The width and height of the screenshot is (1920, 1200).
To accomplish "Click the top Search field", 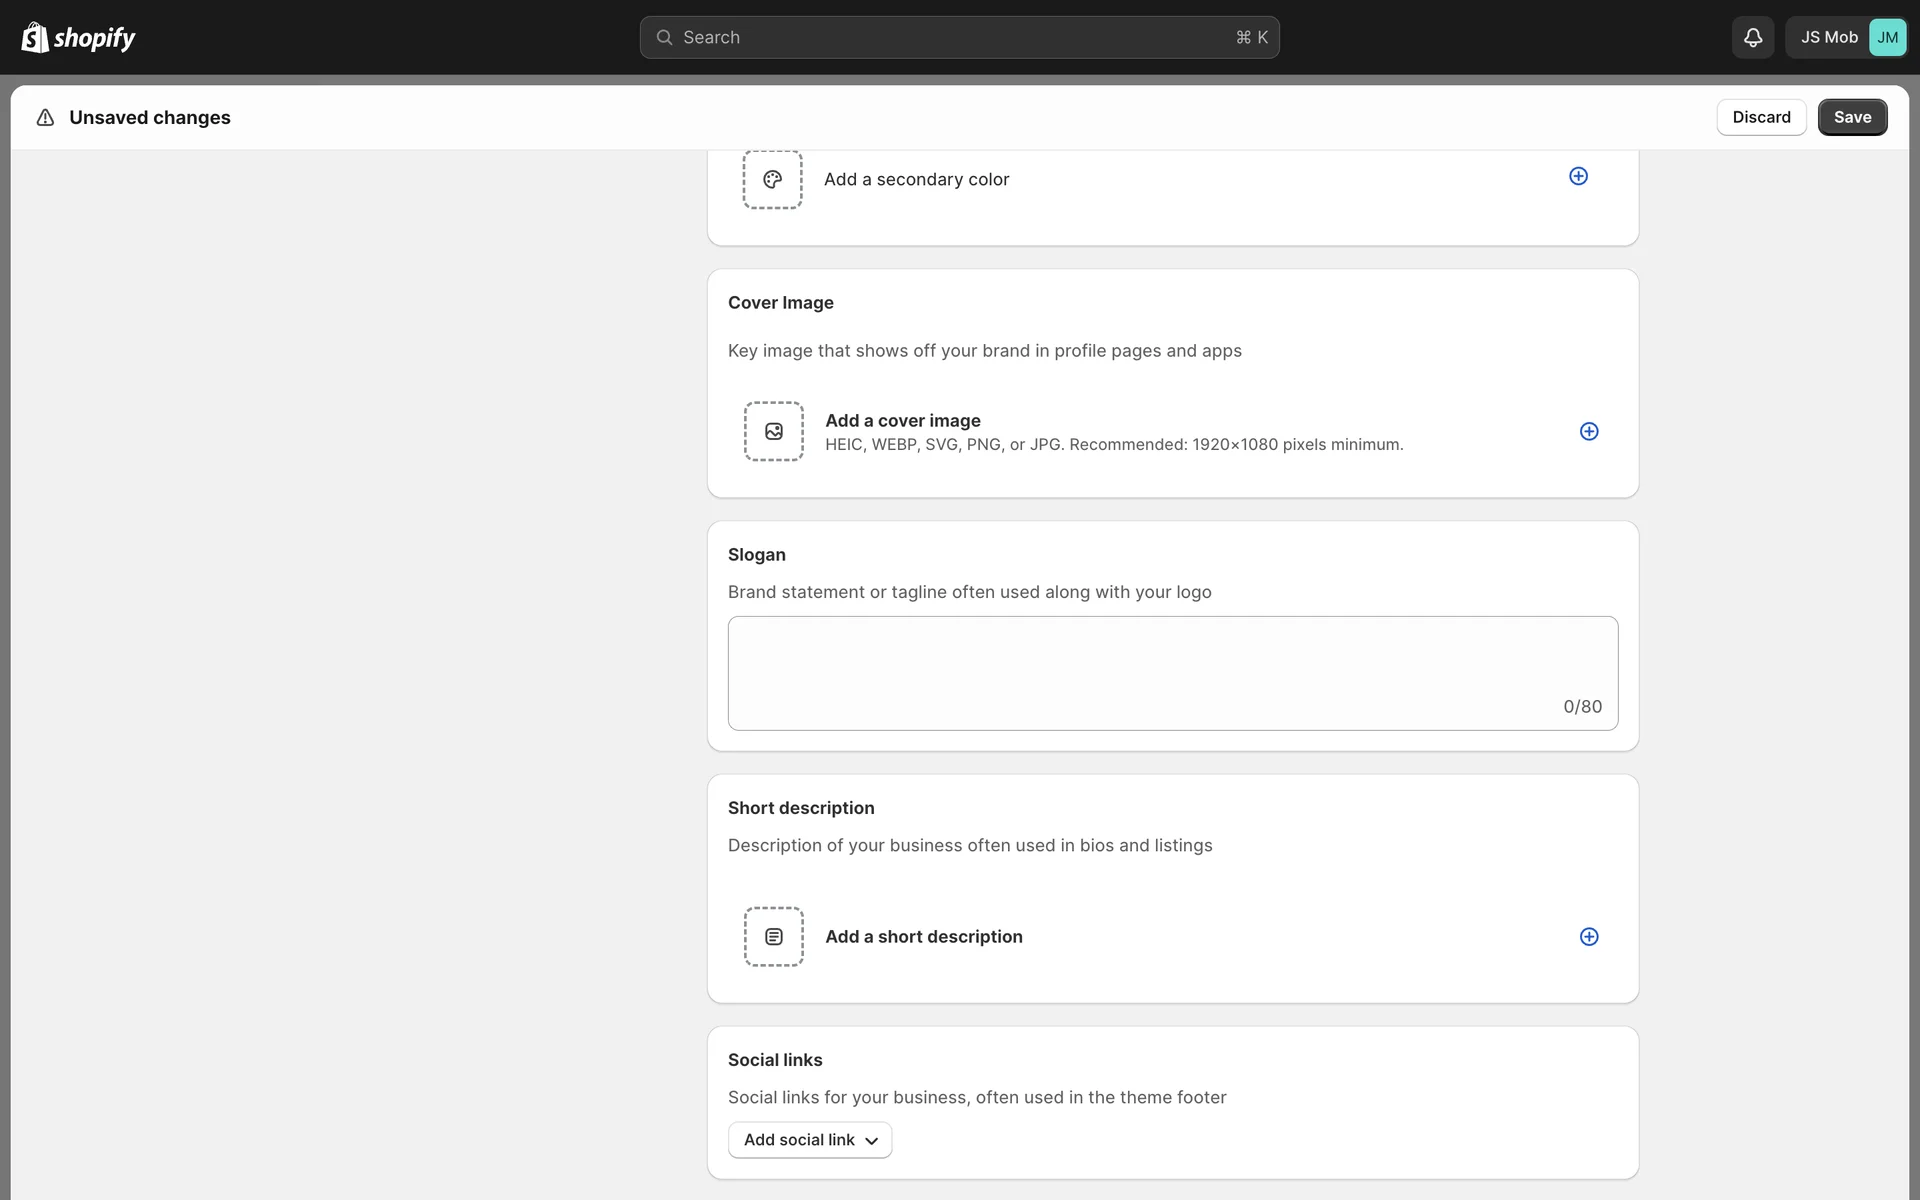I will coord(958,38).
